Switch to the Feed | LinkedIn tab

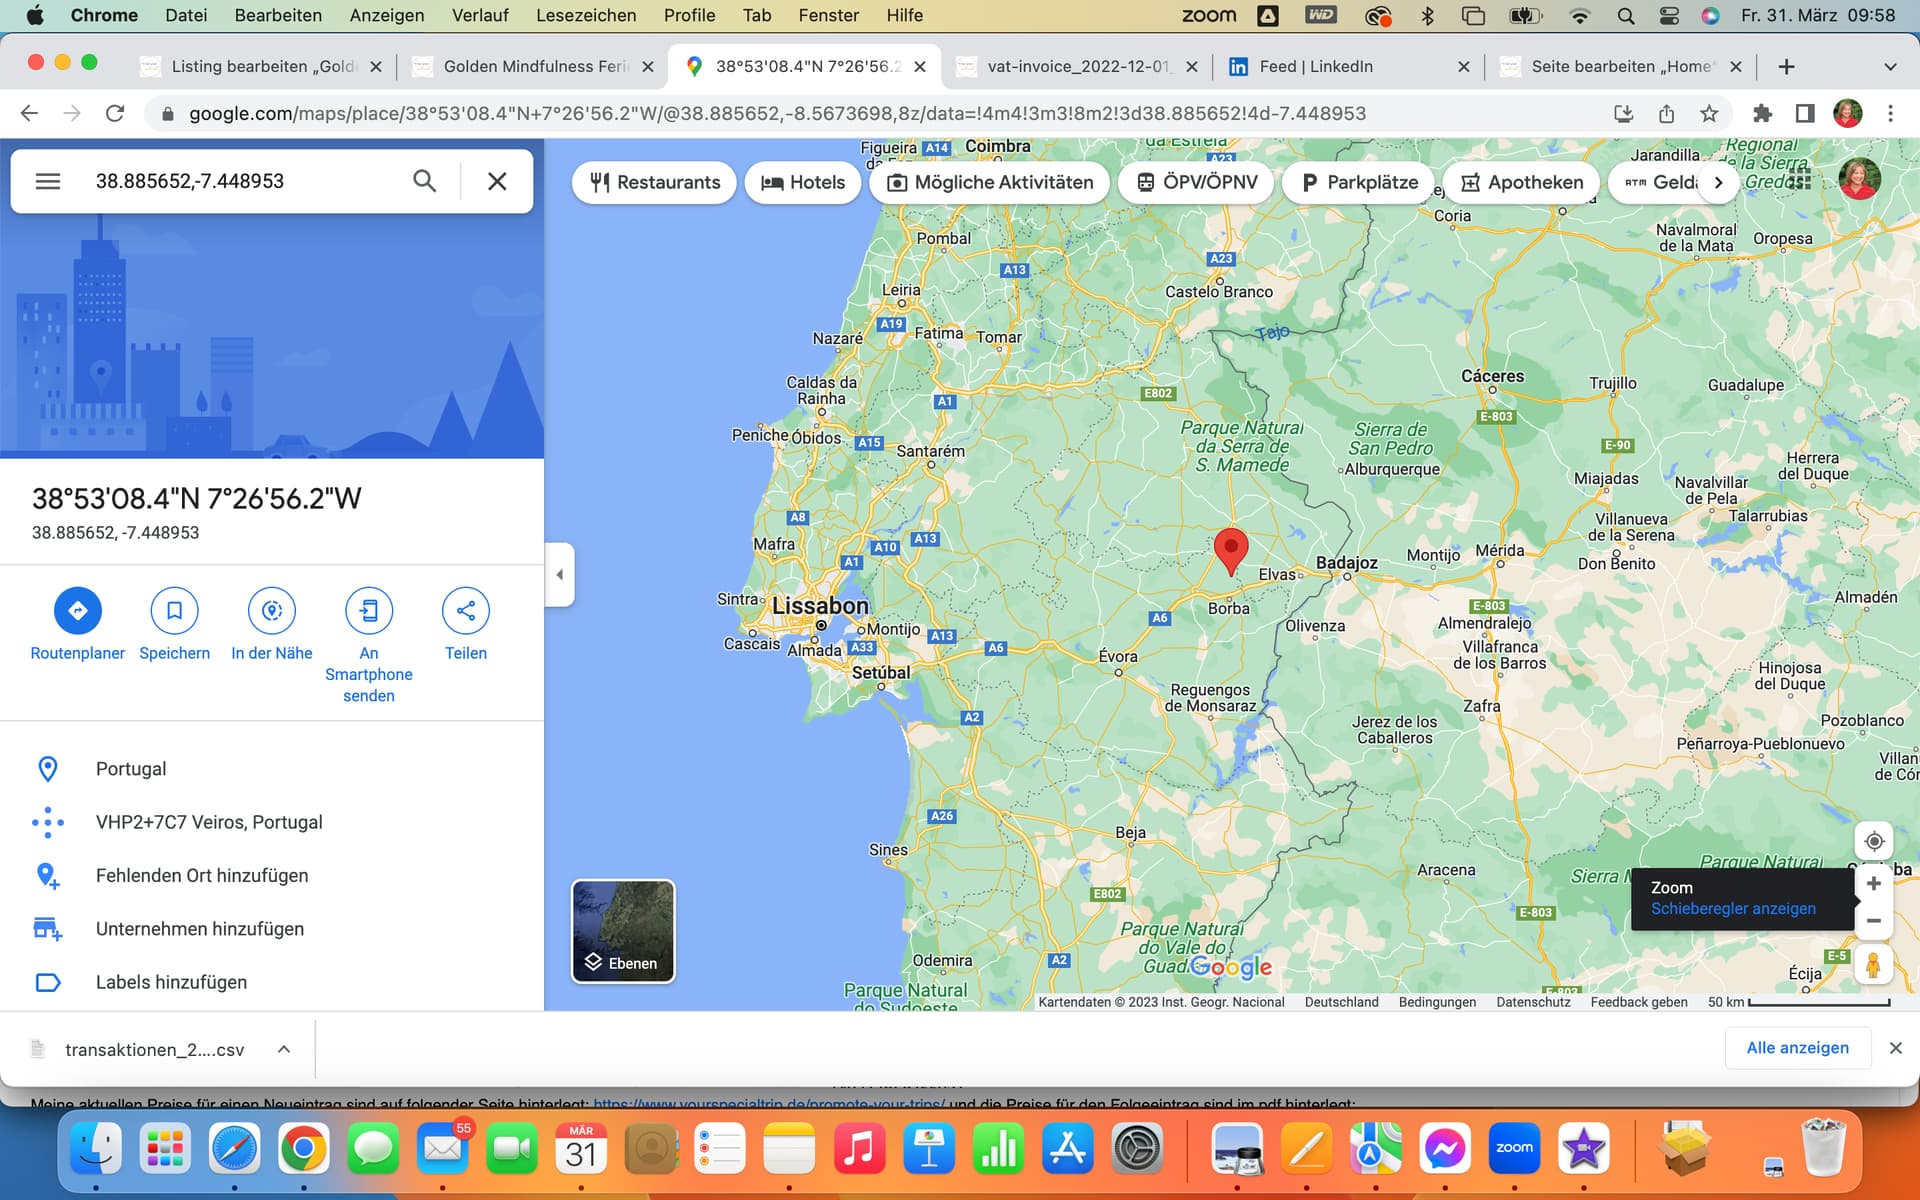1350,66
